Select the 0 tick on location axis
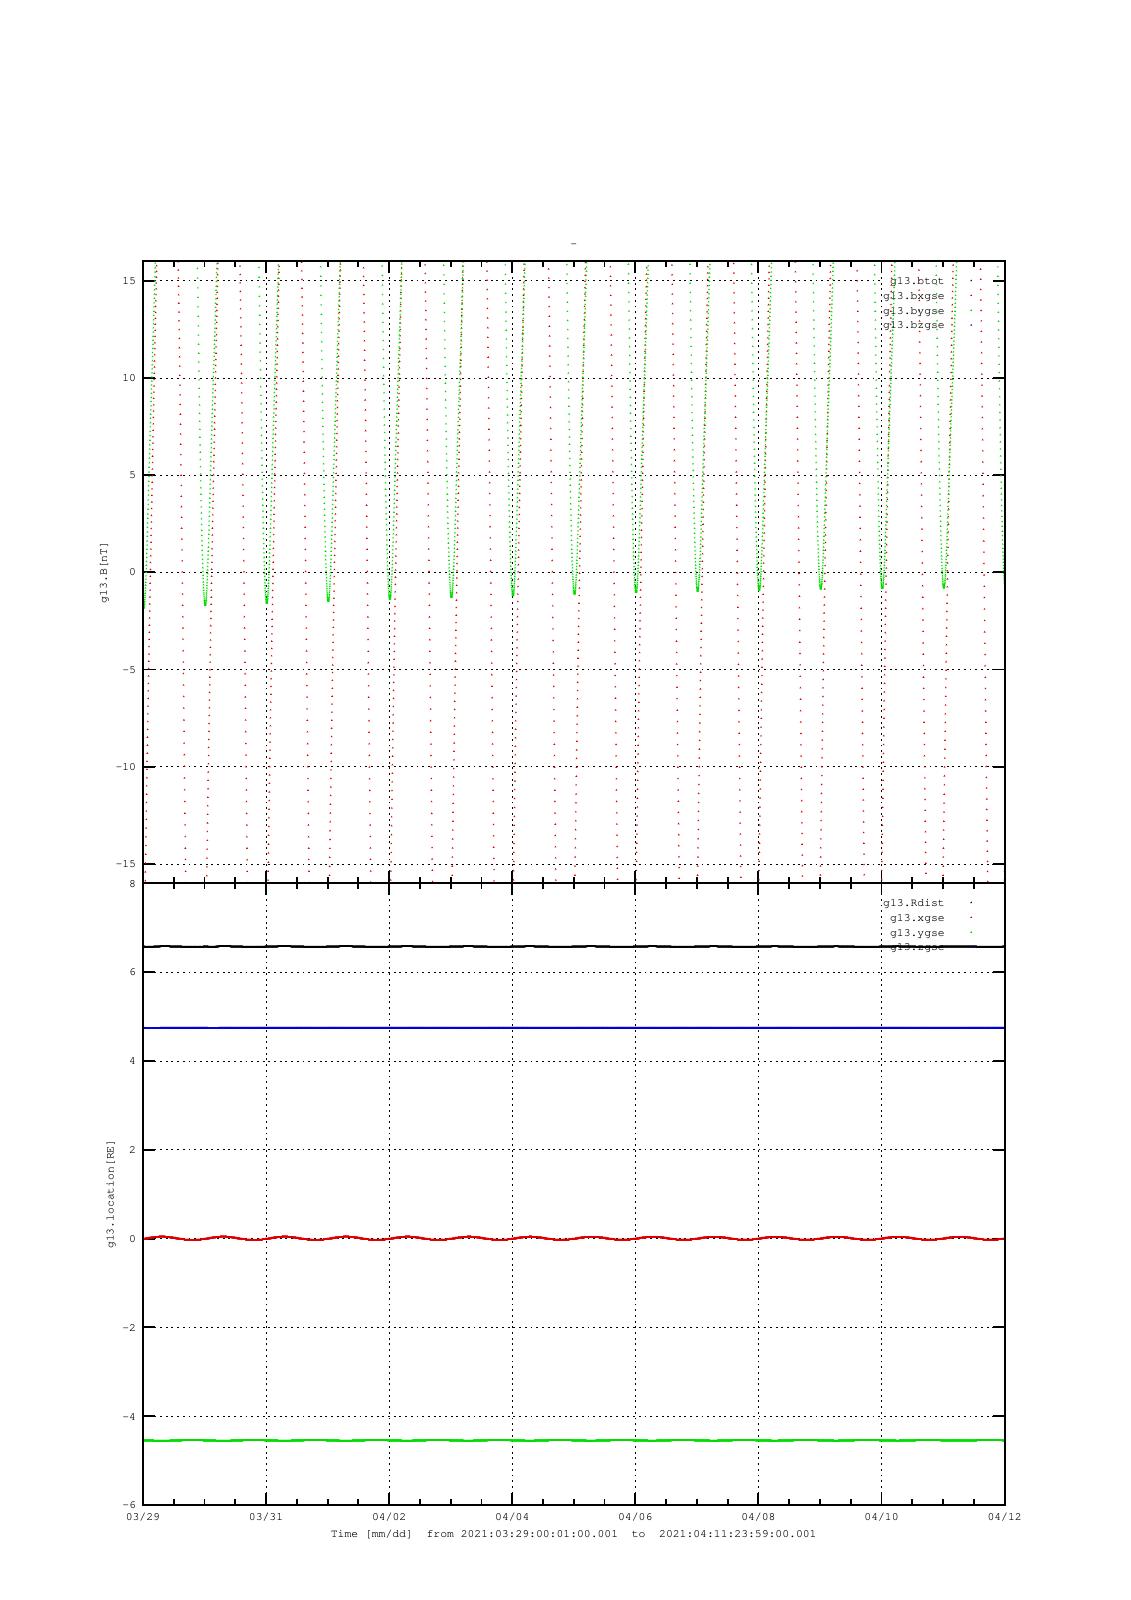 pyautogui.click(x=132, y=1239)
